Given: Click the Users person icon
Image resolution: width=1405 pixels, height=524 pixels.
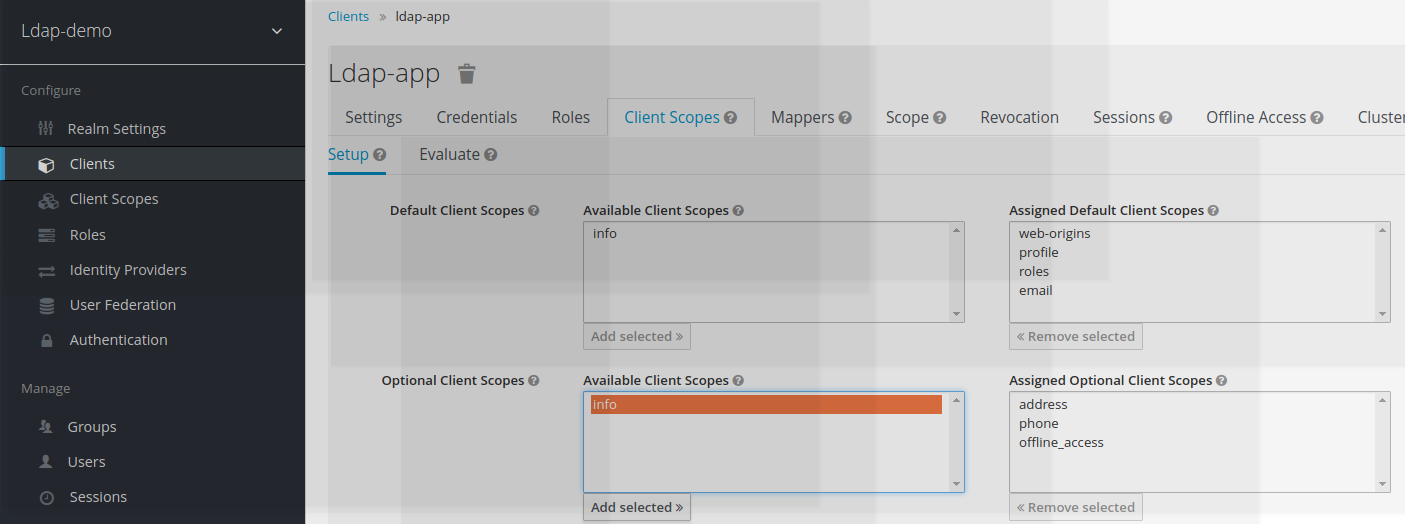Looking at the screenshot, I should (x=46, y=462).
